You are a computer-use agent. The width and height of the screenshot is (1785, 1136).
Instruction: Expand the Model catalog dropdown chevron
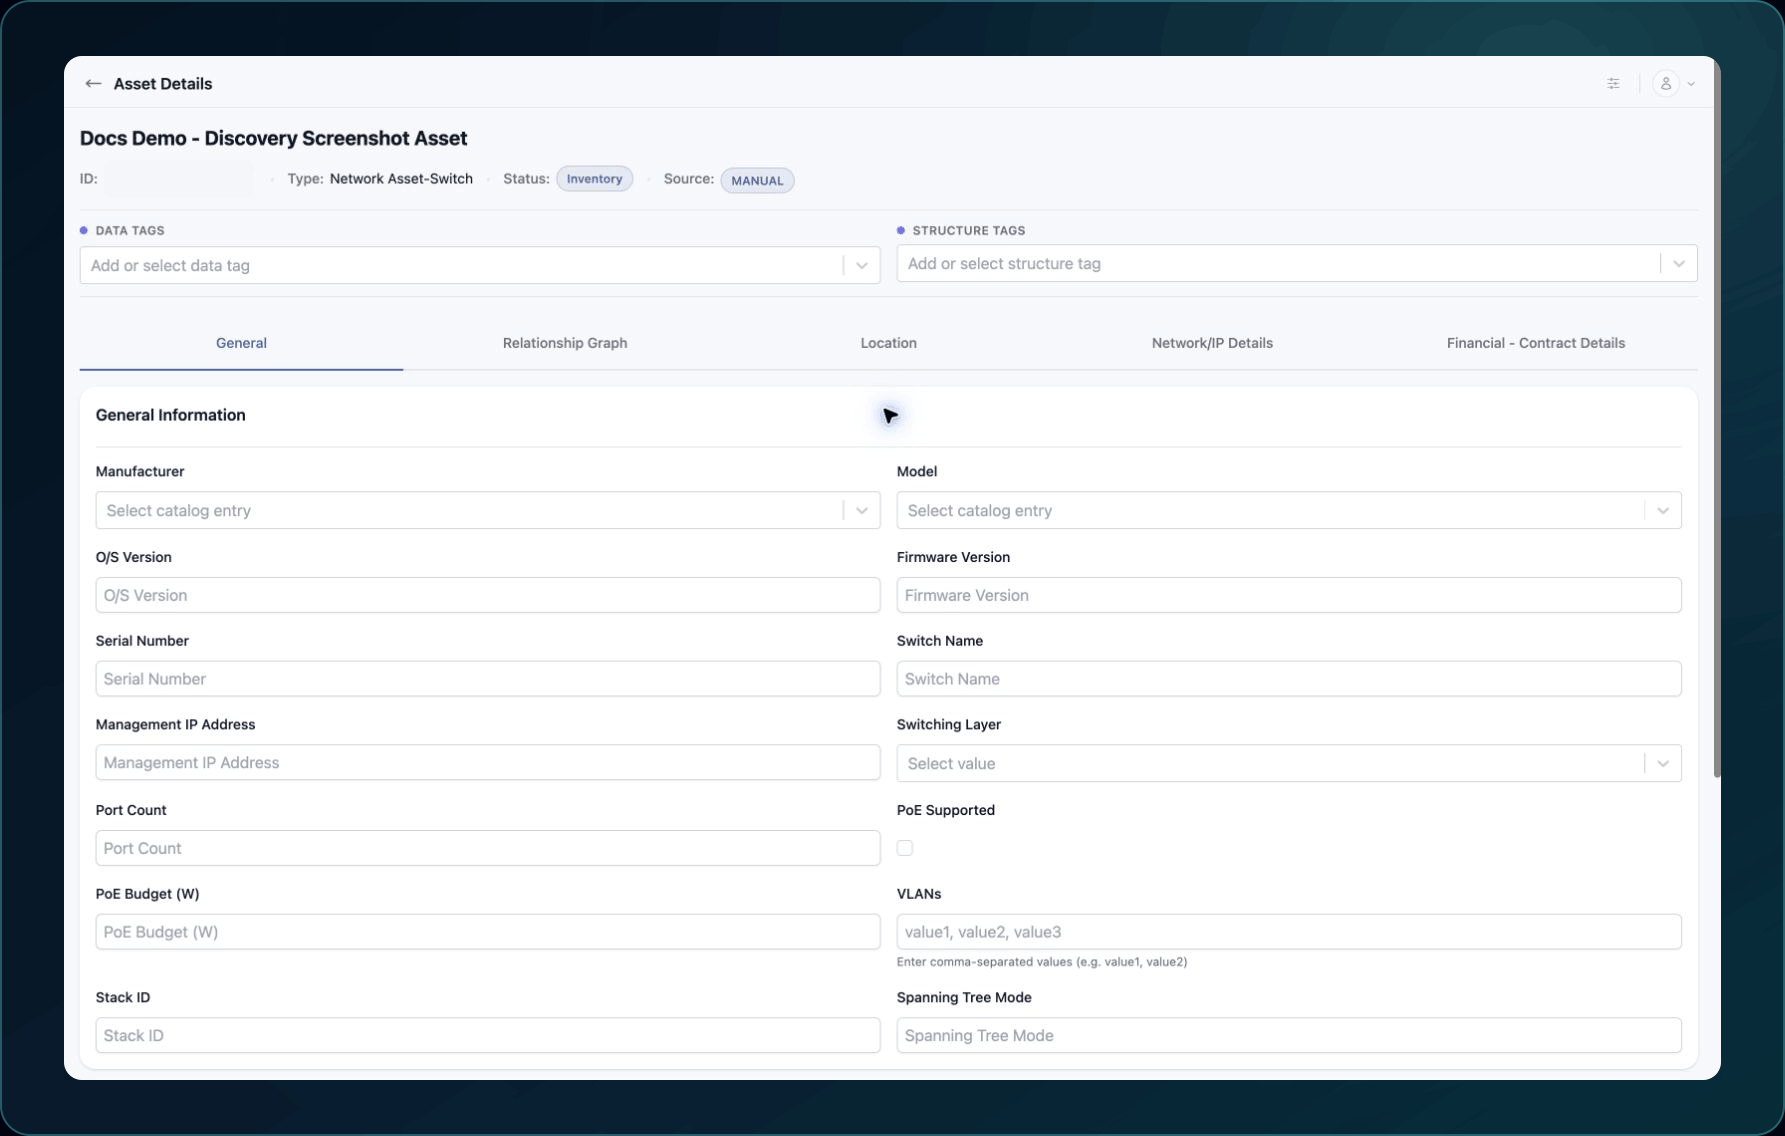coord(1663,511)
